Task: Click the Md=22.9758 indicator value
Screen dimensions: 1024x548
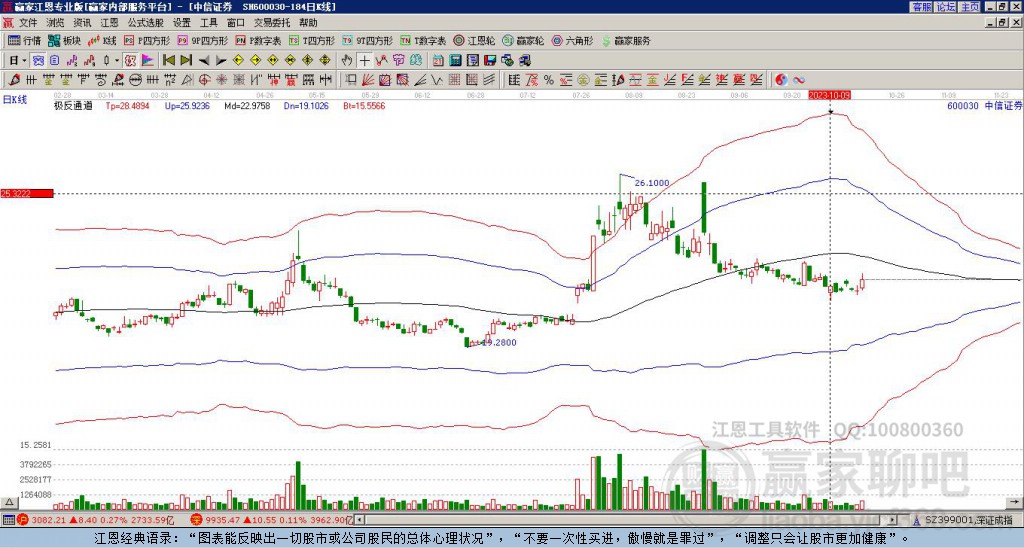Action: click(x=247, y=106)
